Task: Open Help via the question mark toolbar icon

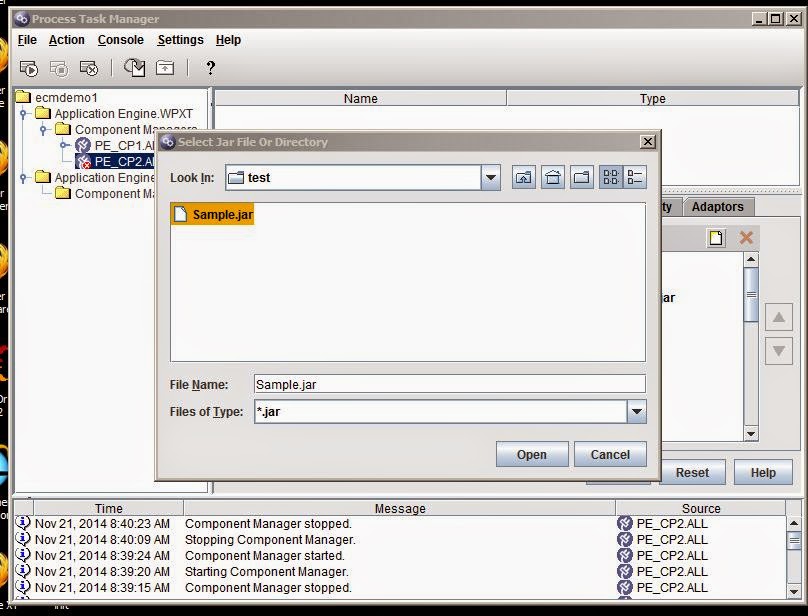Action: point(209,69)
